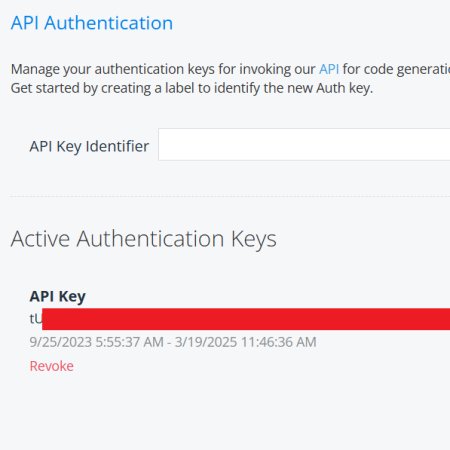
Task: Click the dash between the two dates
Action: click(x=169, y=343)
